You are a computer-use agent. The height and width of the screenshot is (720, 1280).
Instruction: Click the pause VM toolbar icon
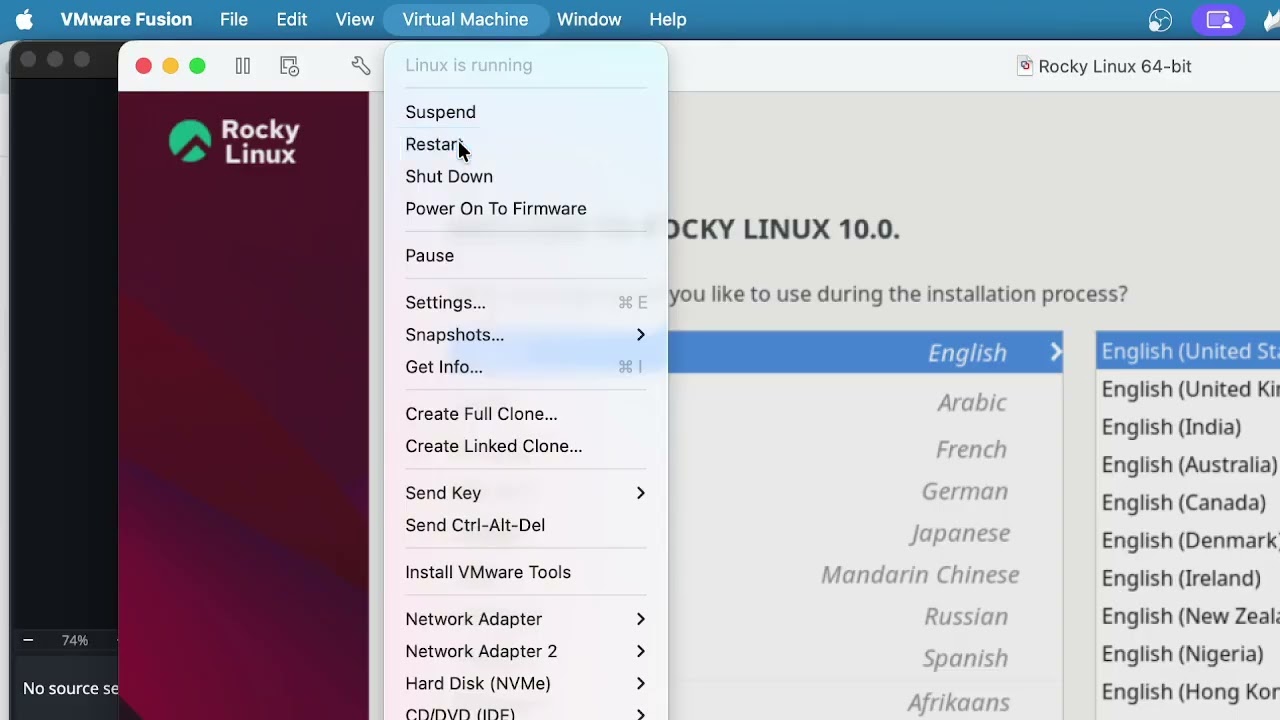pyautogui.click(x=243, y=66)
